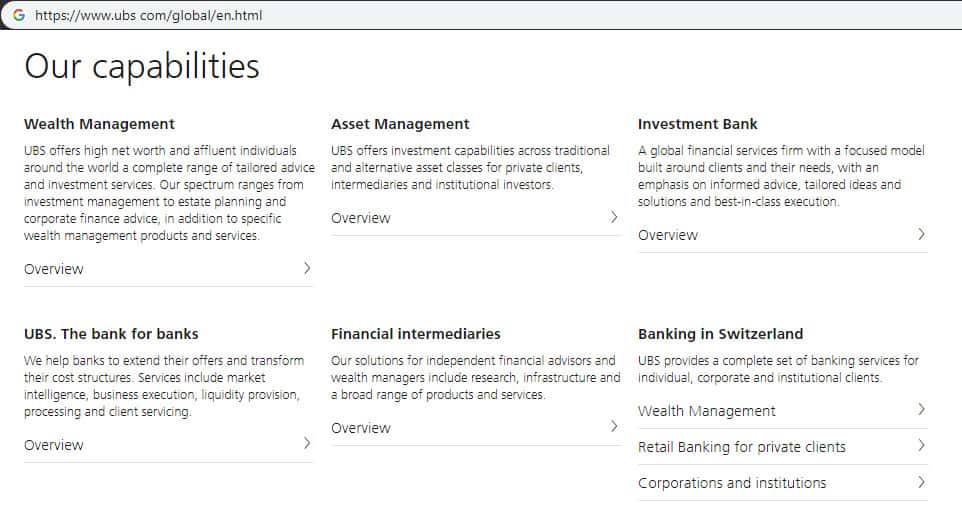Click the Asset Management Overview chevron arrow
962x512 pixels.
coord(614,217)
